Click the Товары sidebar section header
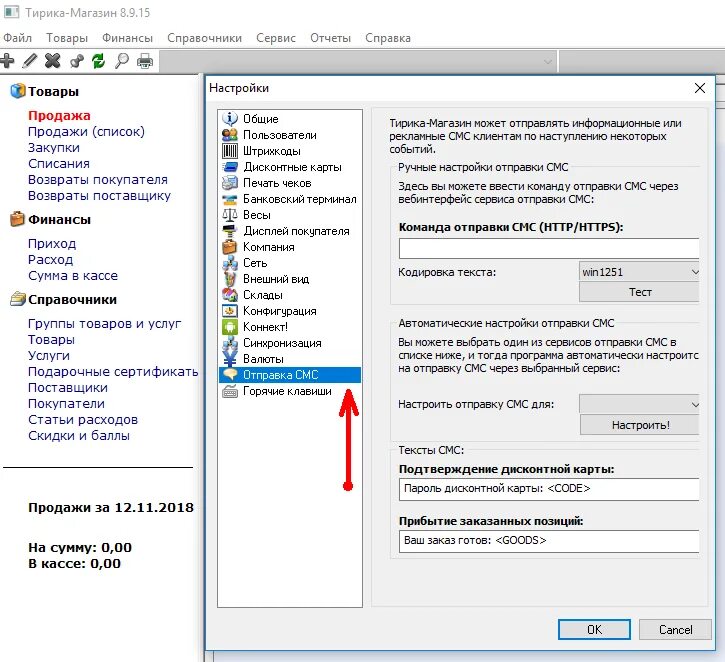The height and width of the screenshot is (662, 725). pyautogui.click(x=45, y=91)
